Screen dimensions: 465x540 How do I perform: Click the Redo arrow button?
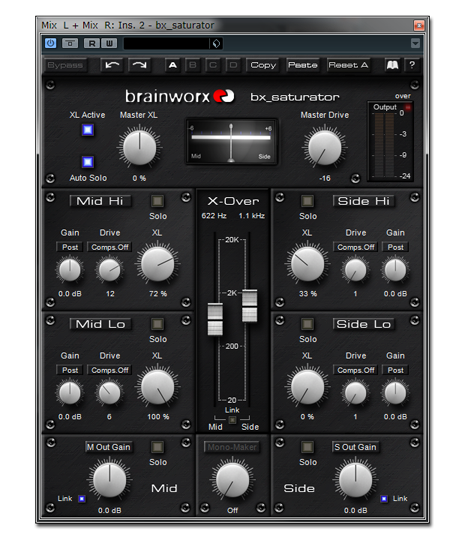coord(140,65)
